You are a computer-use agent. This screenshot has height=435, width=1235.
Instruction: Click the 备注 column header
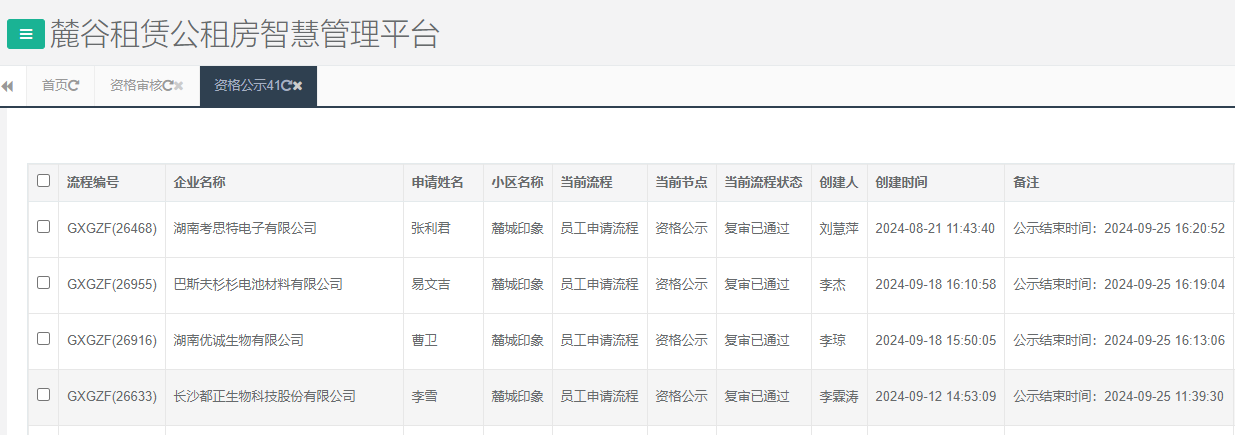pyautogui.click(x=1026, y=183)
